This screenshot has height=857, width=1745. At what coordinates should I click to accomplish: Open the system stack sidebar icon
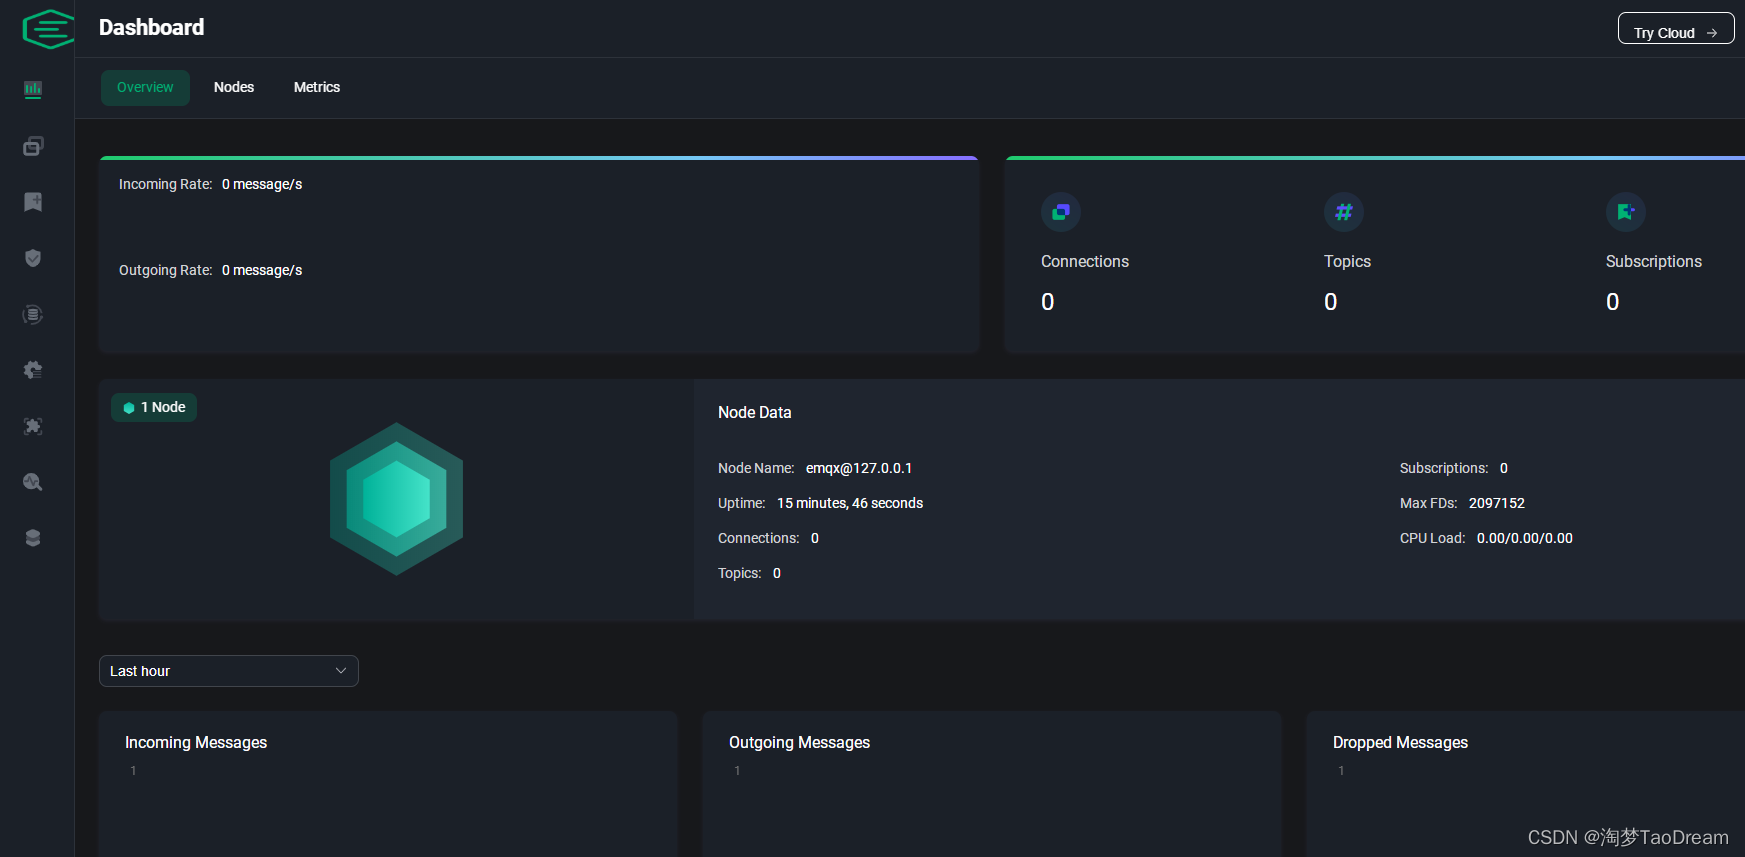(x=33, y=538)
